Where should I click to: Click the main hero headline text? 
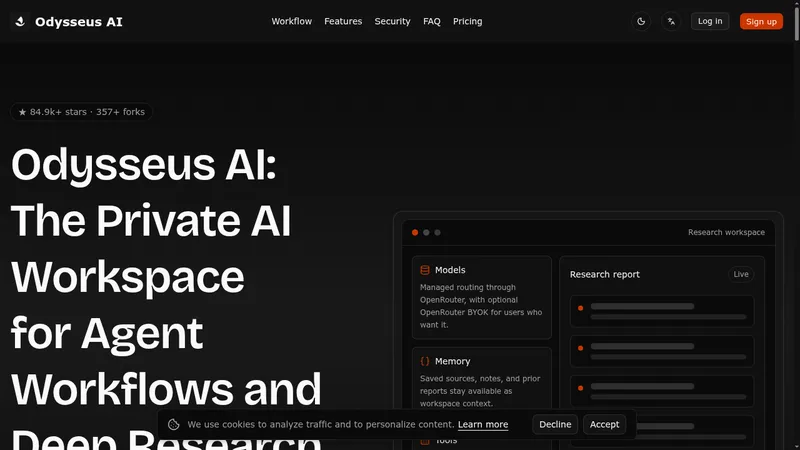pos(166,298)
